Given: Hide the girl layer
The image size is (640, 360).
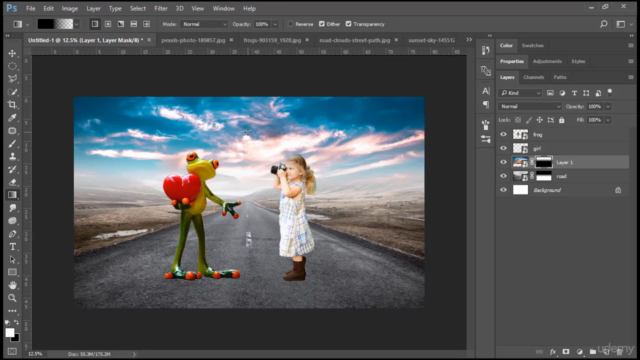Looking at the screenshot, I should point(503,148).
